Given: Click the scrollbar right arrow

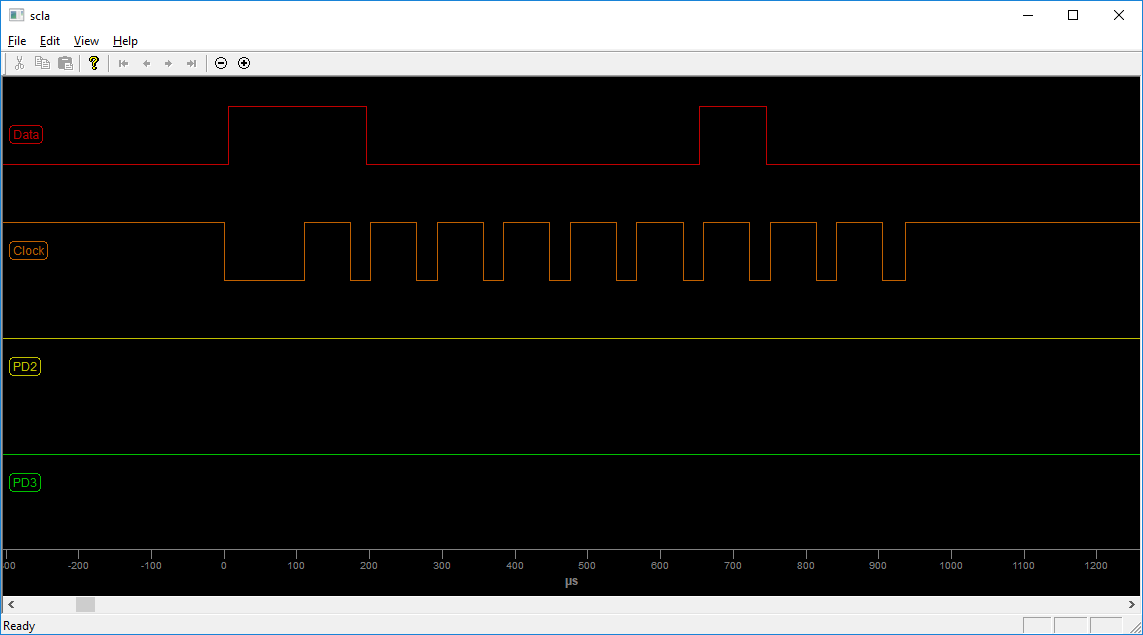Looking at the screenshot, I should point(1132,604).
